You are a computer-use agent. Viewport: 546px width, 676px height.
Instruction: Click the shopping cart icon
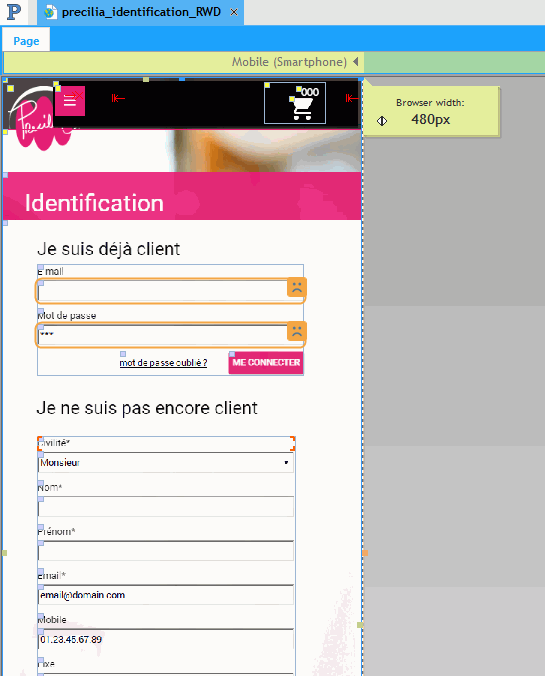click(x=301, y=108)
